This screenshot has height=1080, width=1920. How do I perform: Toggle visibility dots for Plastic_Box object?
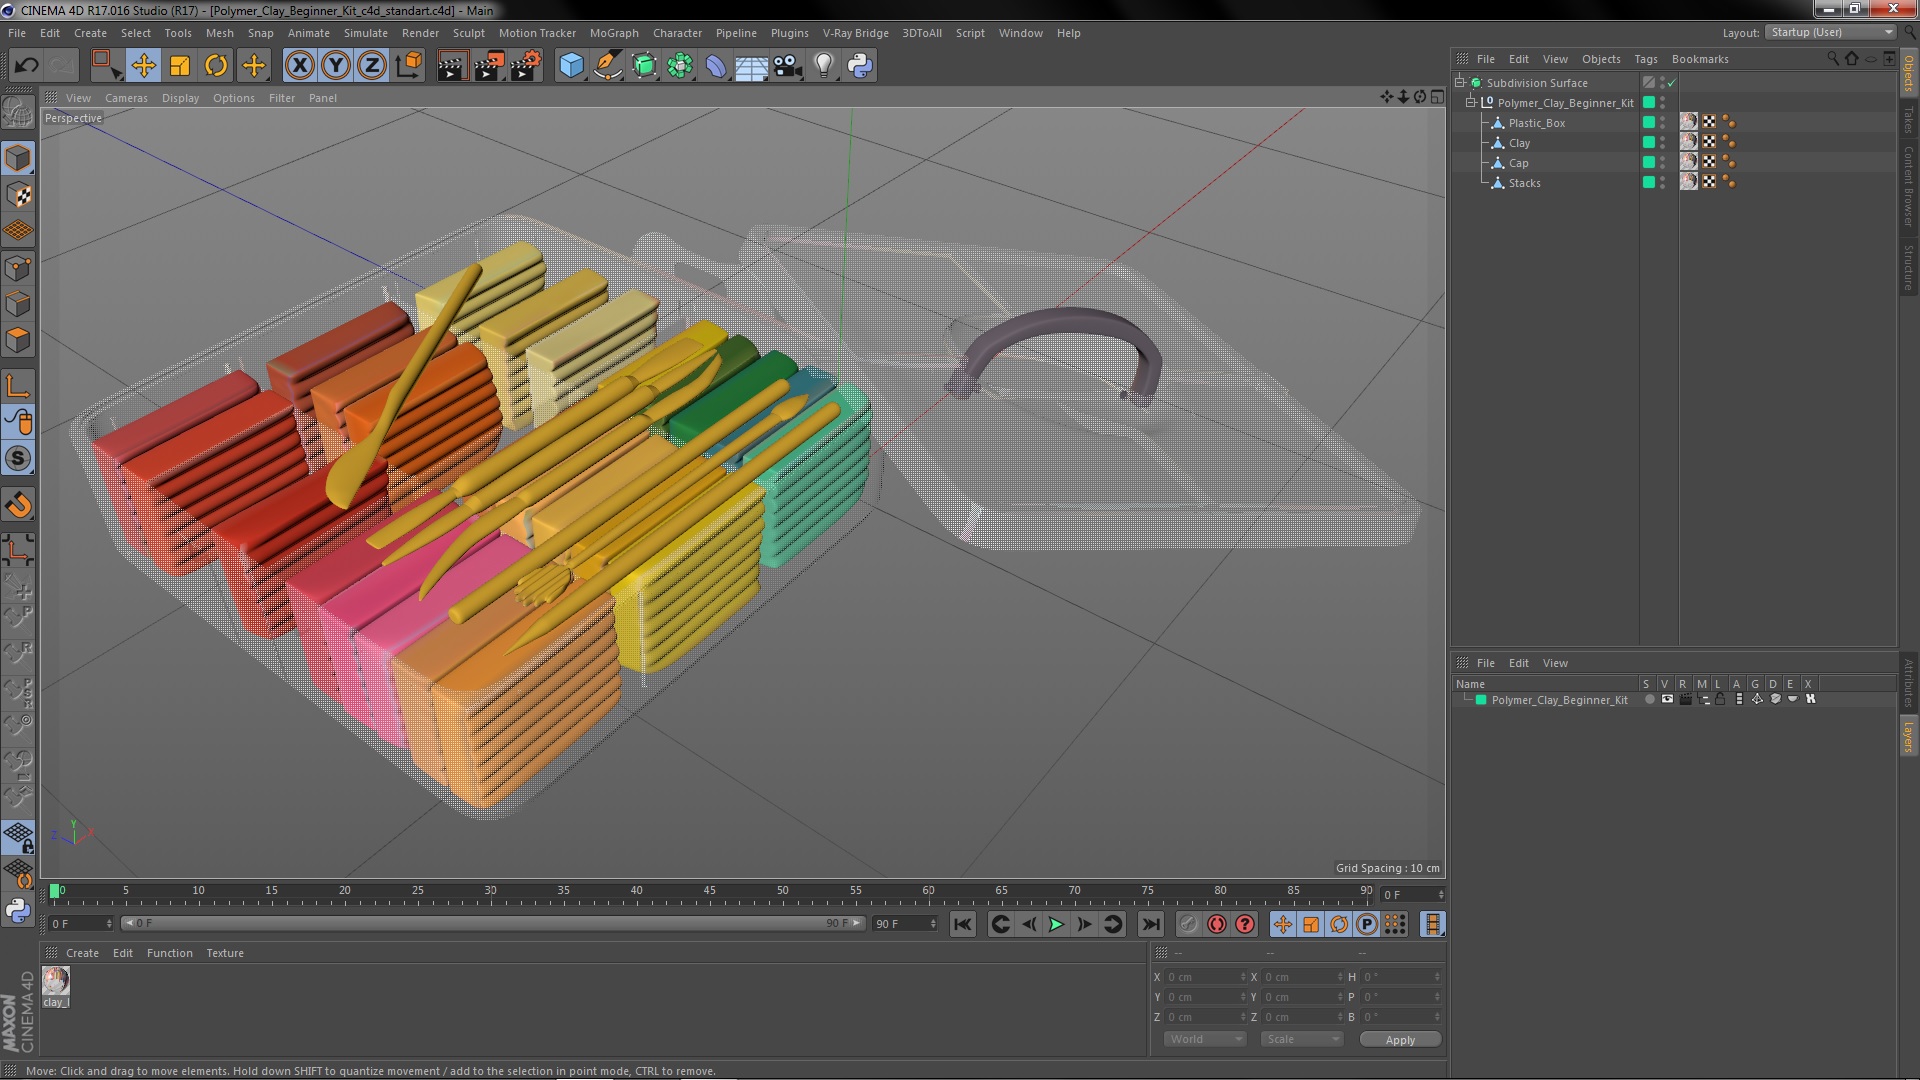tap(1662, 123)
